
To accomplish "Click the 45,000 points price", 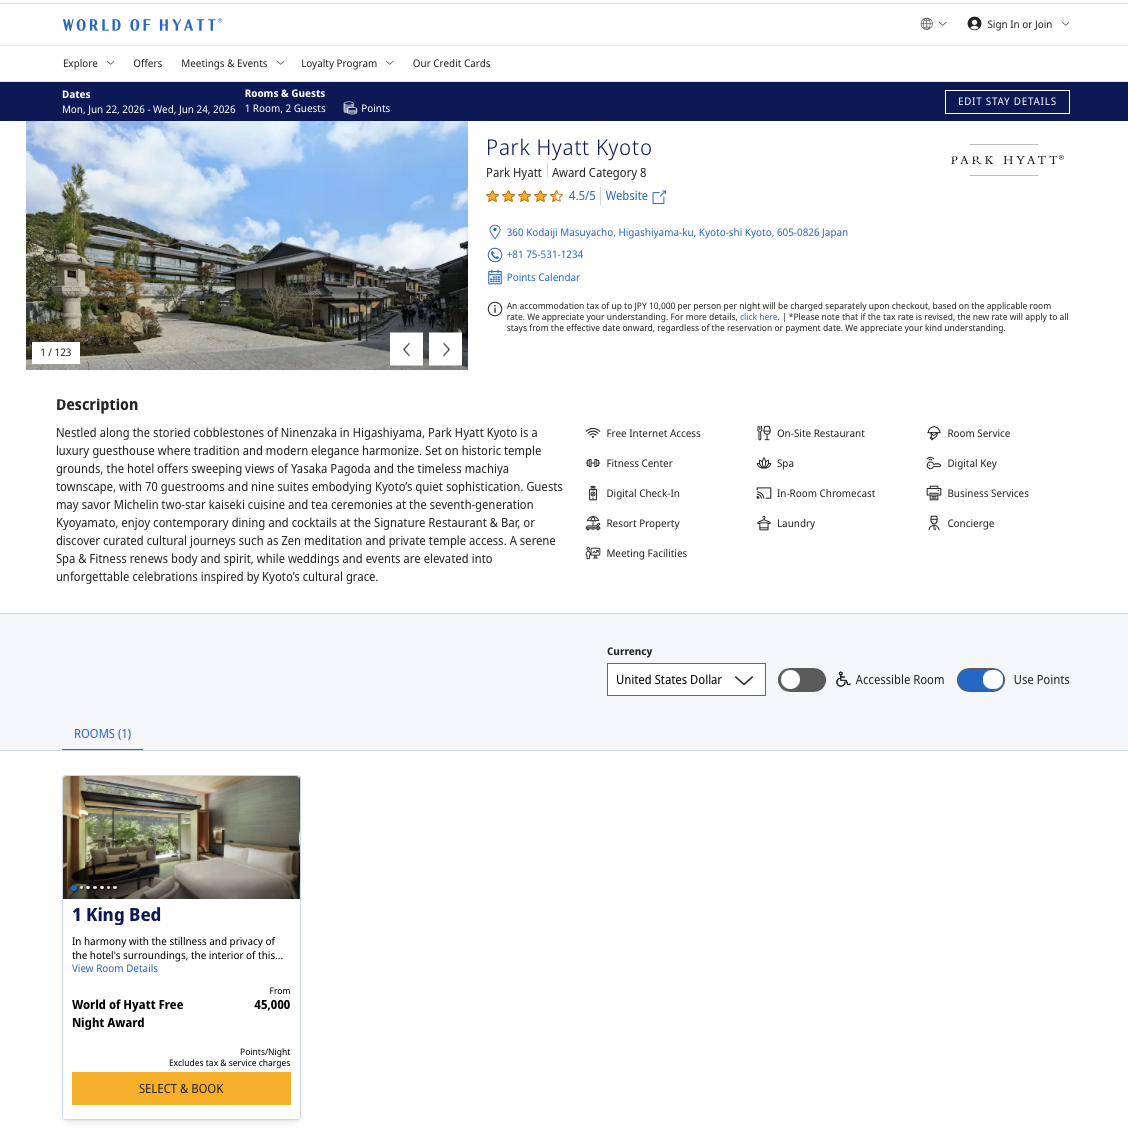I will pos(272,1005).
